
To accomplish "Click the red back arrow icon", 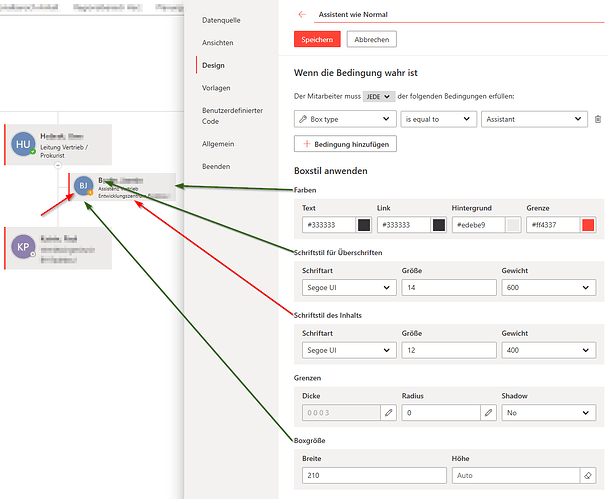I will tap(302, 15).
